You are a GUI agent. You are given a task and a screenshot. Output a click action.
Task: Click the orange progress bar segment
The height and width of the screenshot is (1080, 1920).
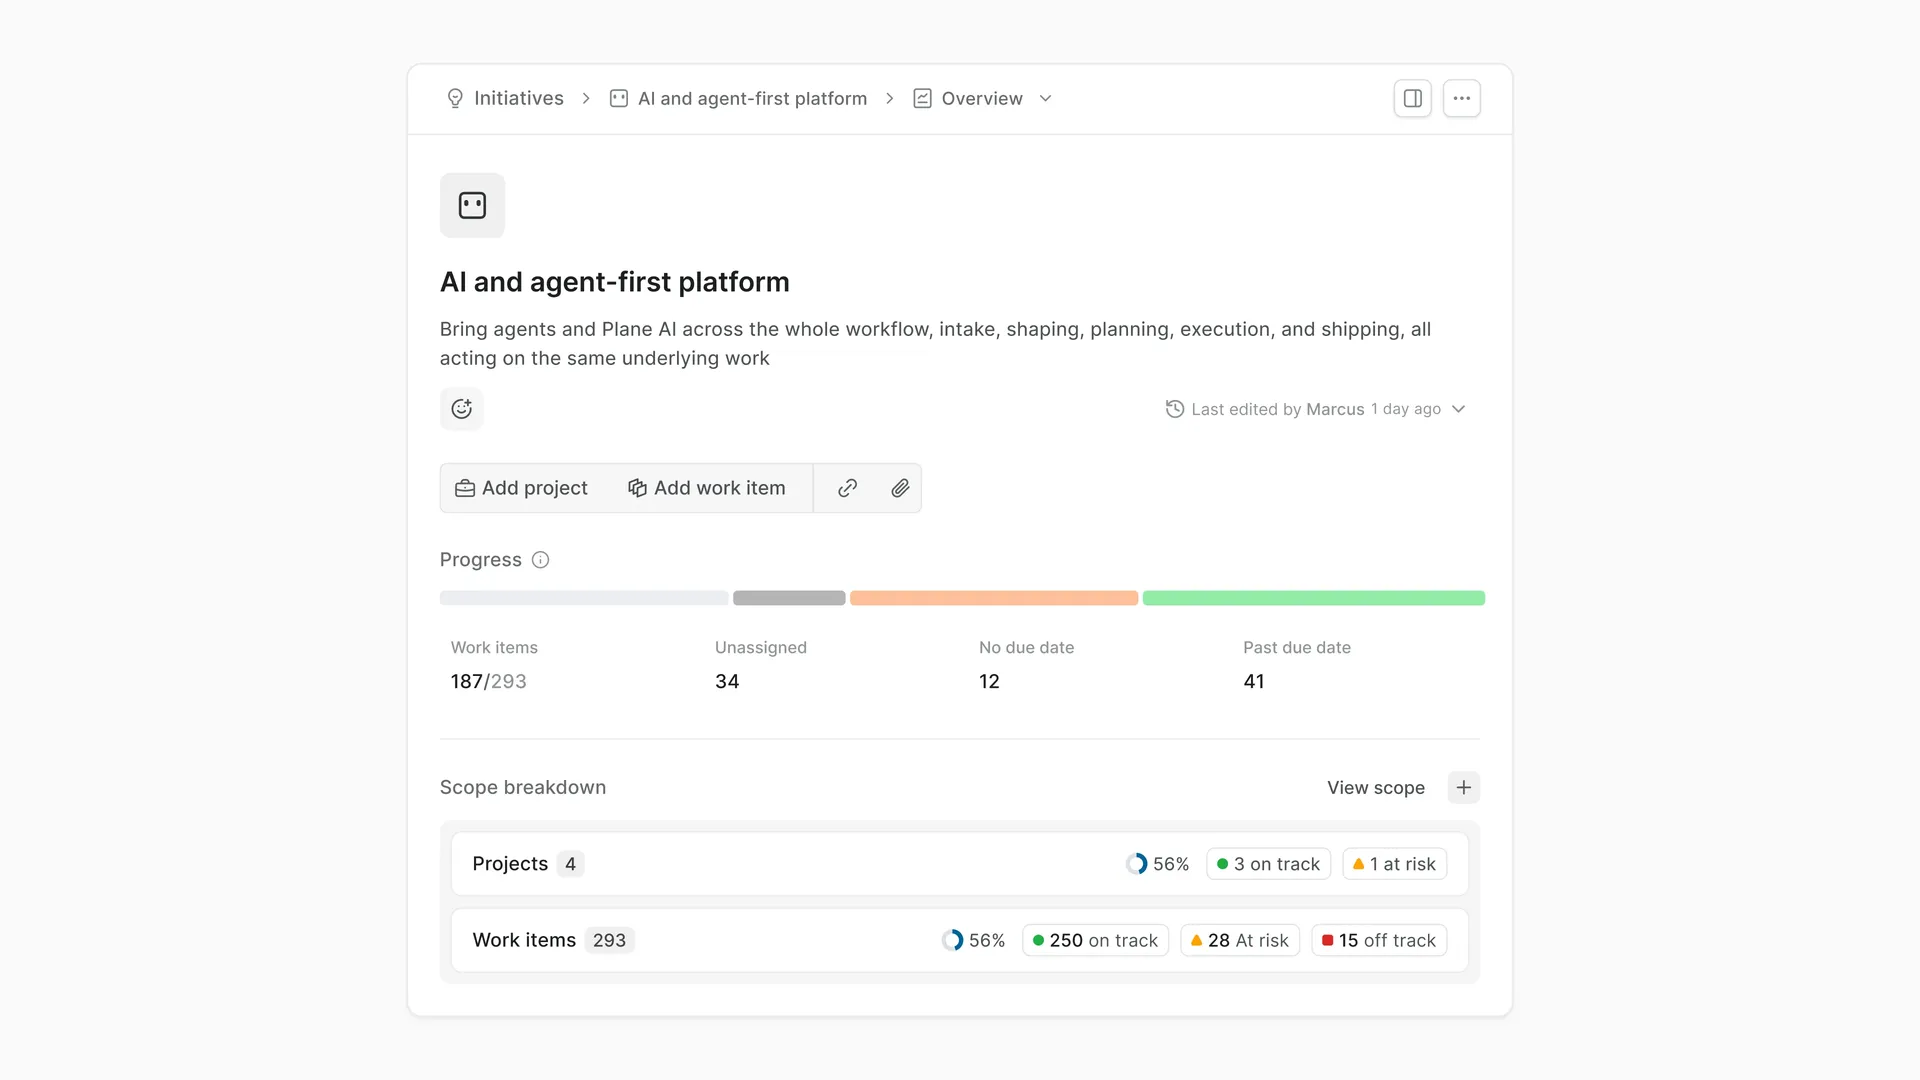tap(994, 598)
